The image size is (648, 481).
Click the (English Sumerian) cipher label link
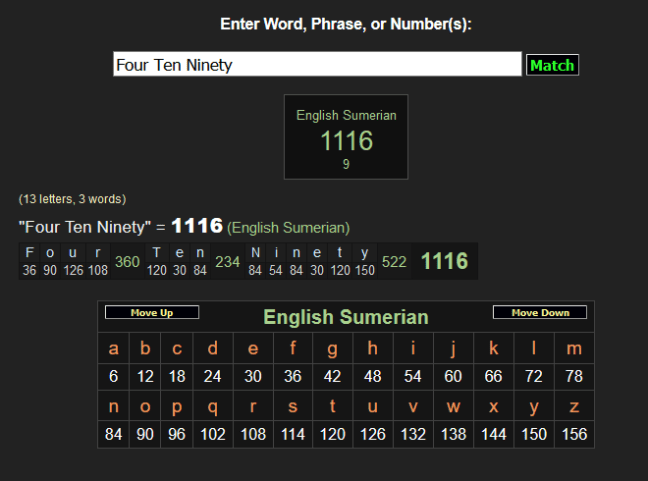[x=288, y=228]
